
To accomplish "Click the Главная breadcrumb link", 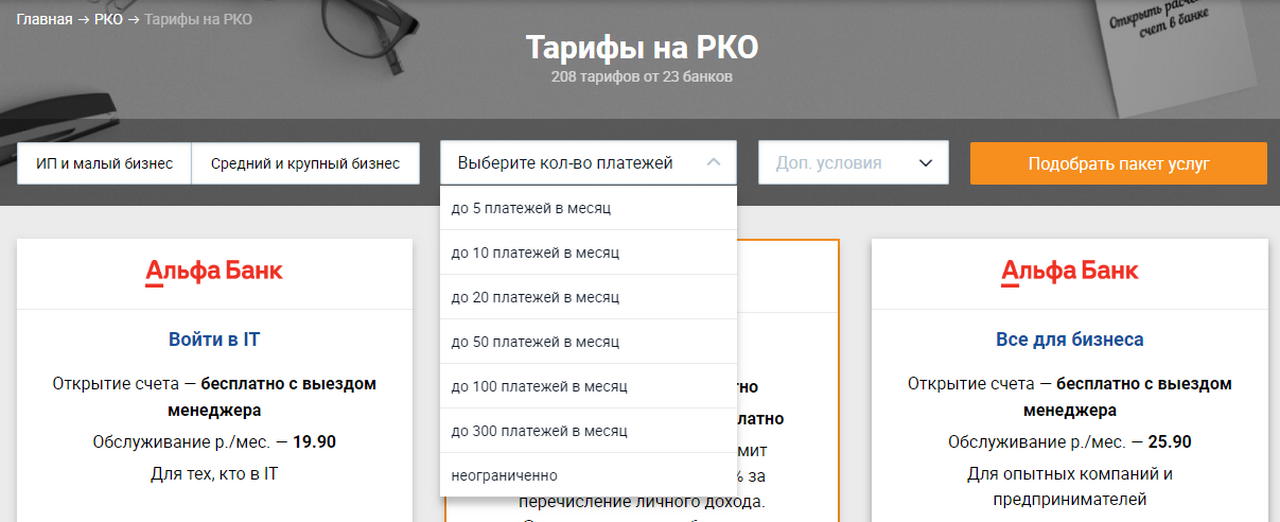I will click(x=44, y=19).
